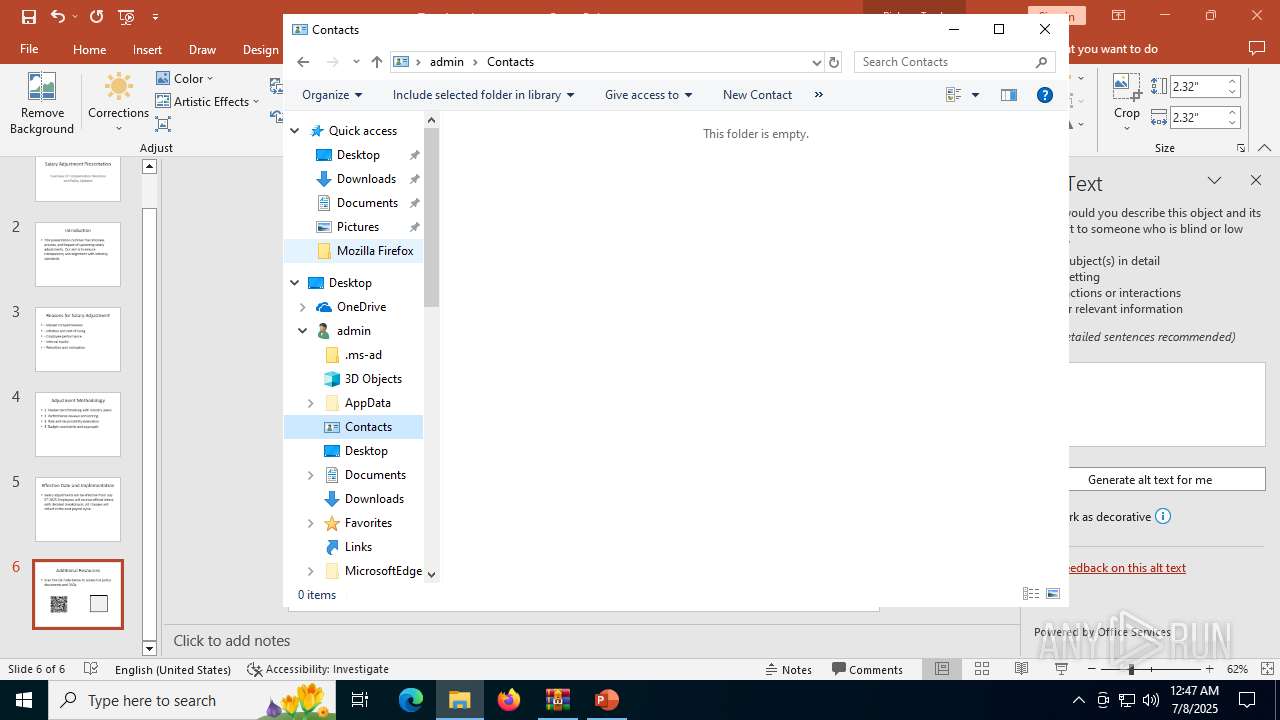Close the Alt Text pane
Viewport: 1280px width, 720px height.
pos(1256,180)
